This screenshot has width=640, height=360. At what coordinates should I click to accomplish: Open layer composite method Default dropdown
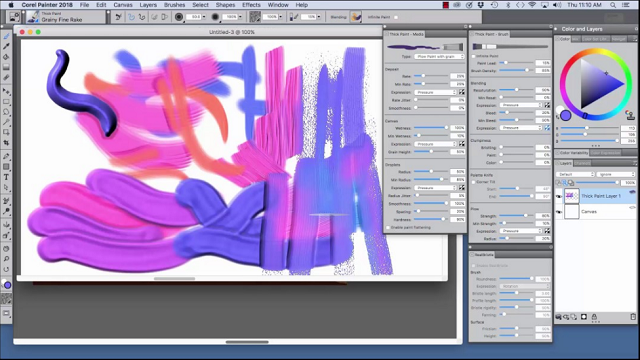tap(576, 174)
